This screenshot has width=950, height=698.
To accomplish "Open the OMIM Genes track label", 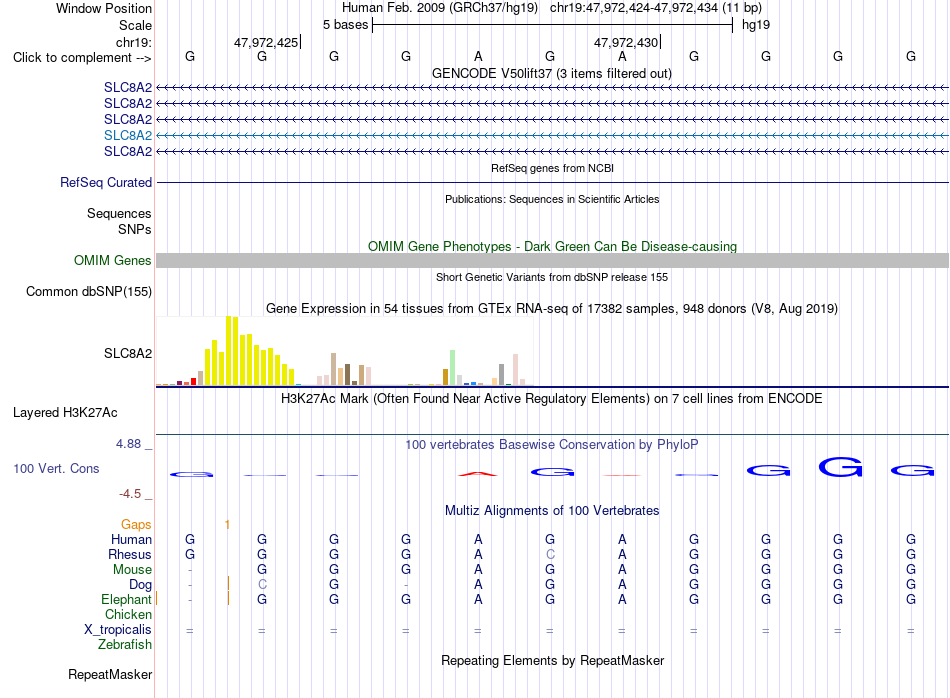I will tap(113, 261).
